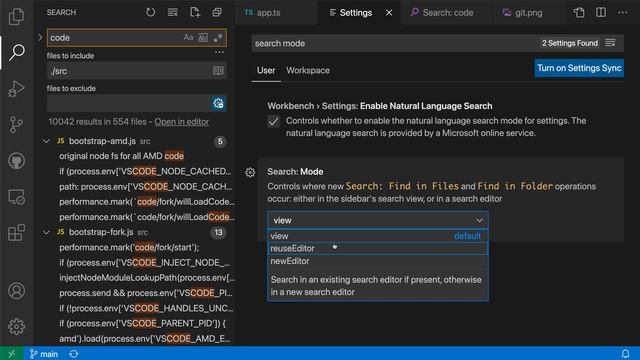640x360 pixels.
Task: Open editor More Actions menu
Action: click(622, 13)
